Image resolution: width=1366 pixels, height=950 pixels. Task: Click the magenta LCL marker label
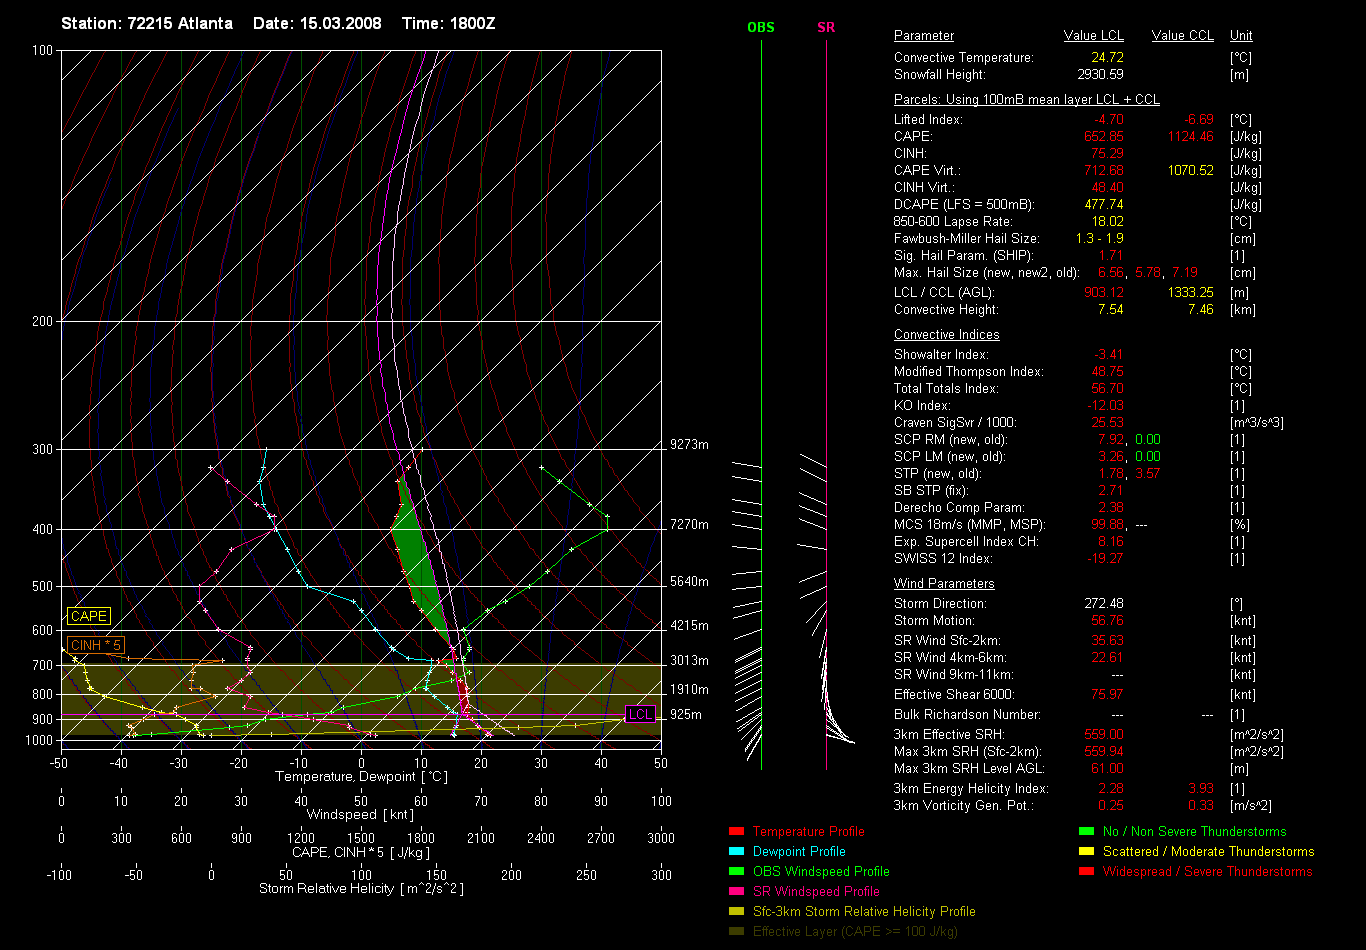640,714
